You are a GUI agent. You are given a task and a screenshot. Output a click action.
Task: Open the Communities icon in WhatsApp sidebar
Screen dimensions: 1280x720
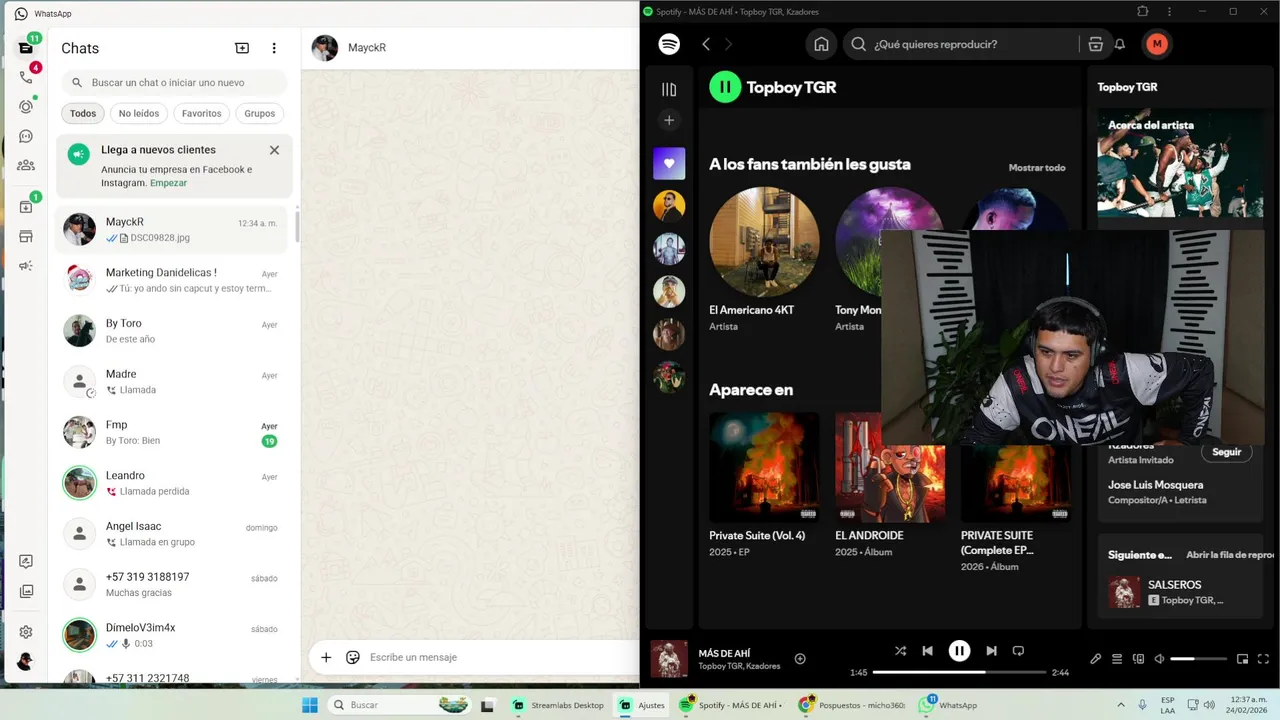pyautogui.click(x=26, y=165)
